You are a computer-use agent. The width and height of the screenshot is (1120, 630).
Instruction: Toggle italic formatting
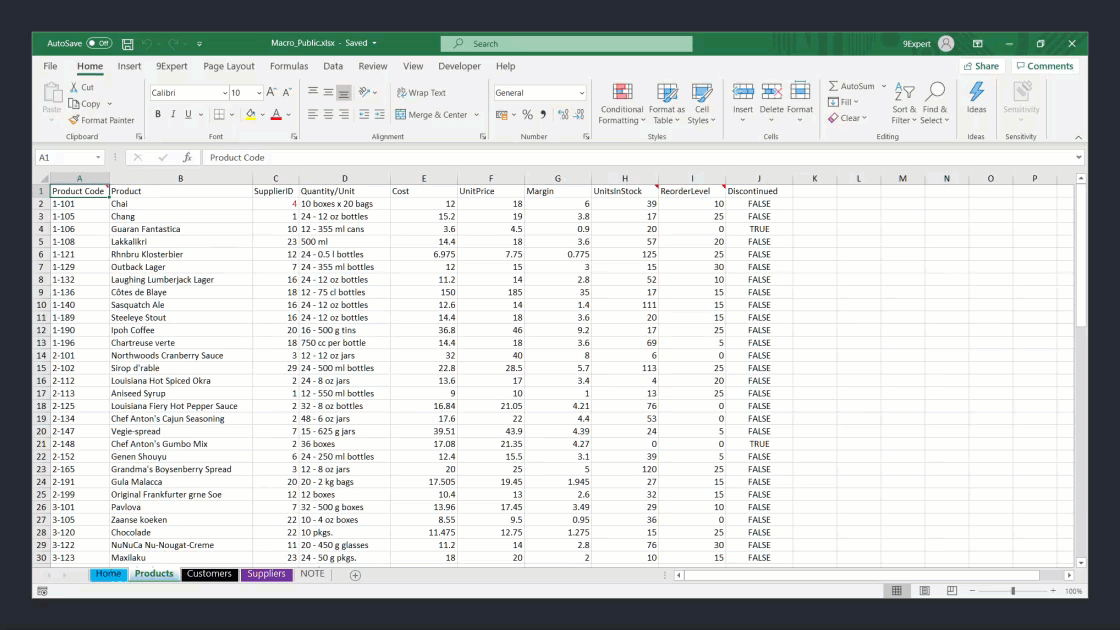click(176, 113)
